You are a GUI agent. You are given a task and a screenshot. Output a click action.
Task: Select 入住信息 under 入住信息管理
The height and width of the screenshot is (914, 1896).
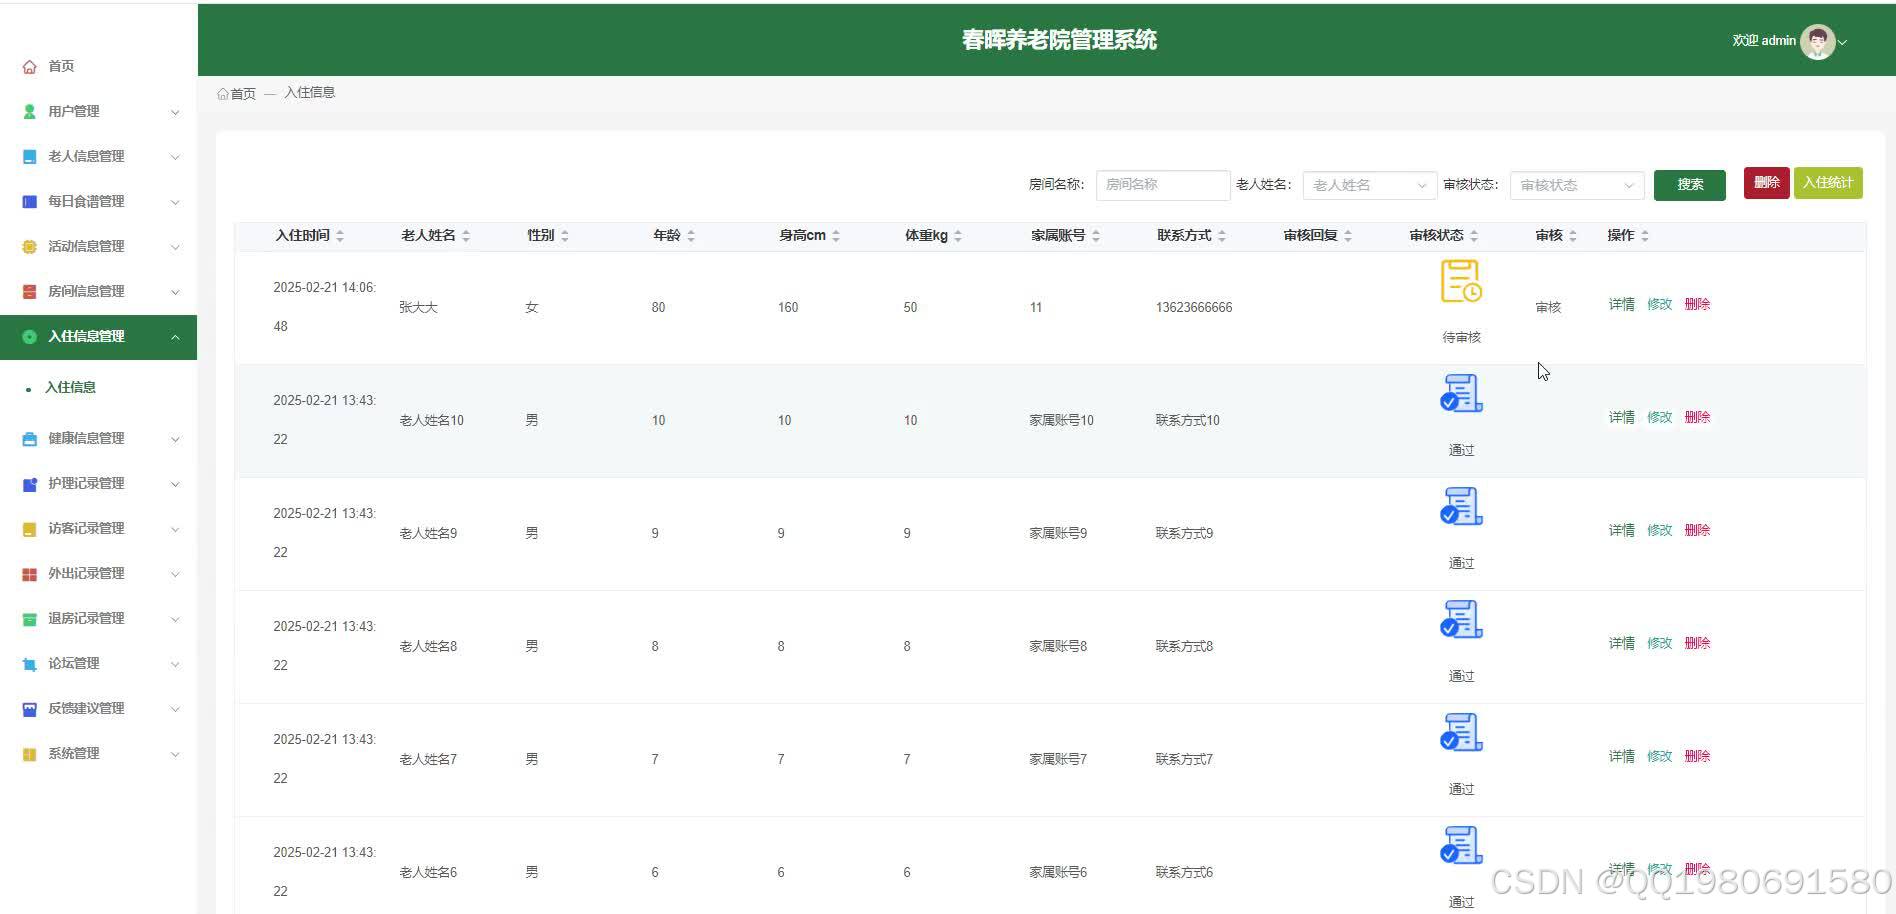71,387
